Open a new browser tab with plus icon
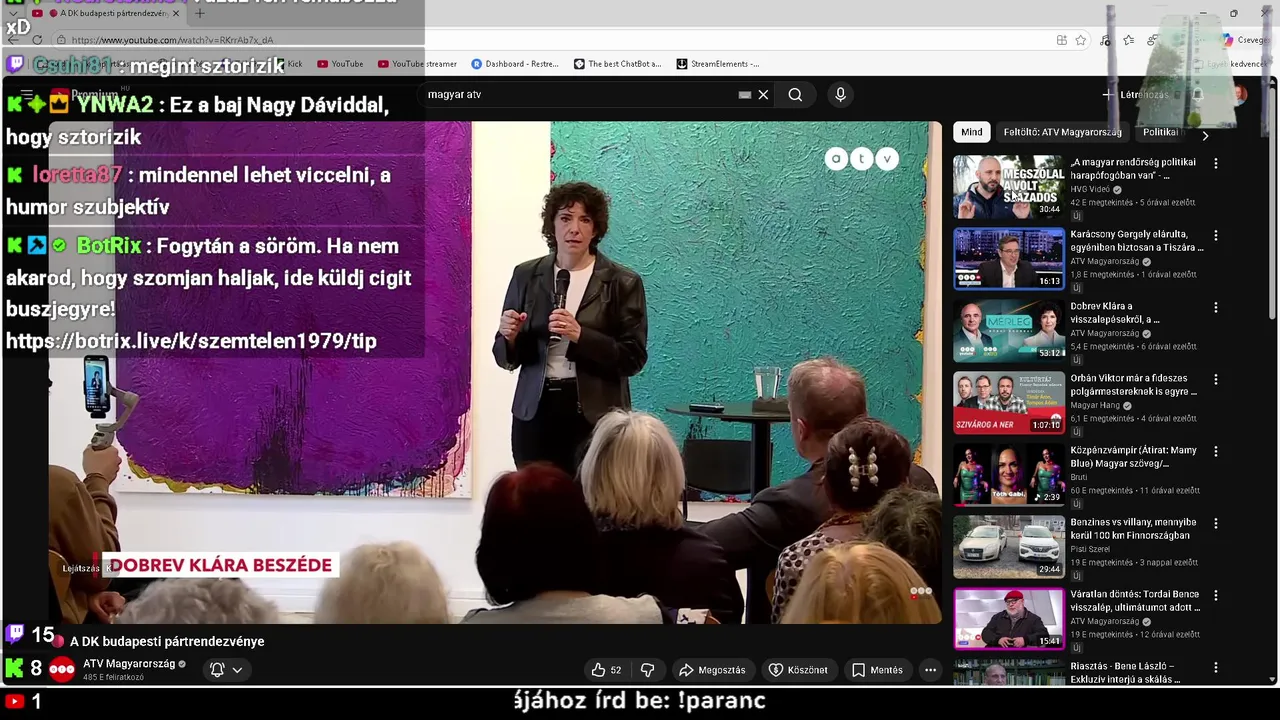Screen dimensions: 1280x720 (x=199, y=13)
